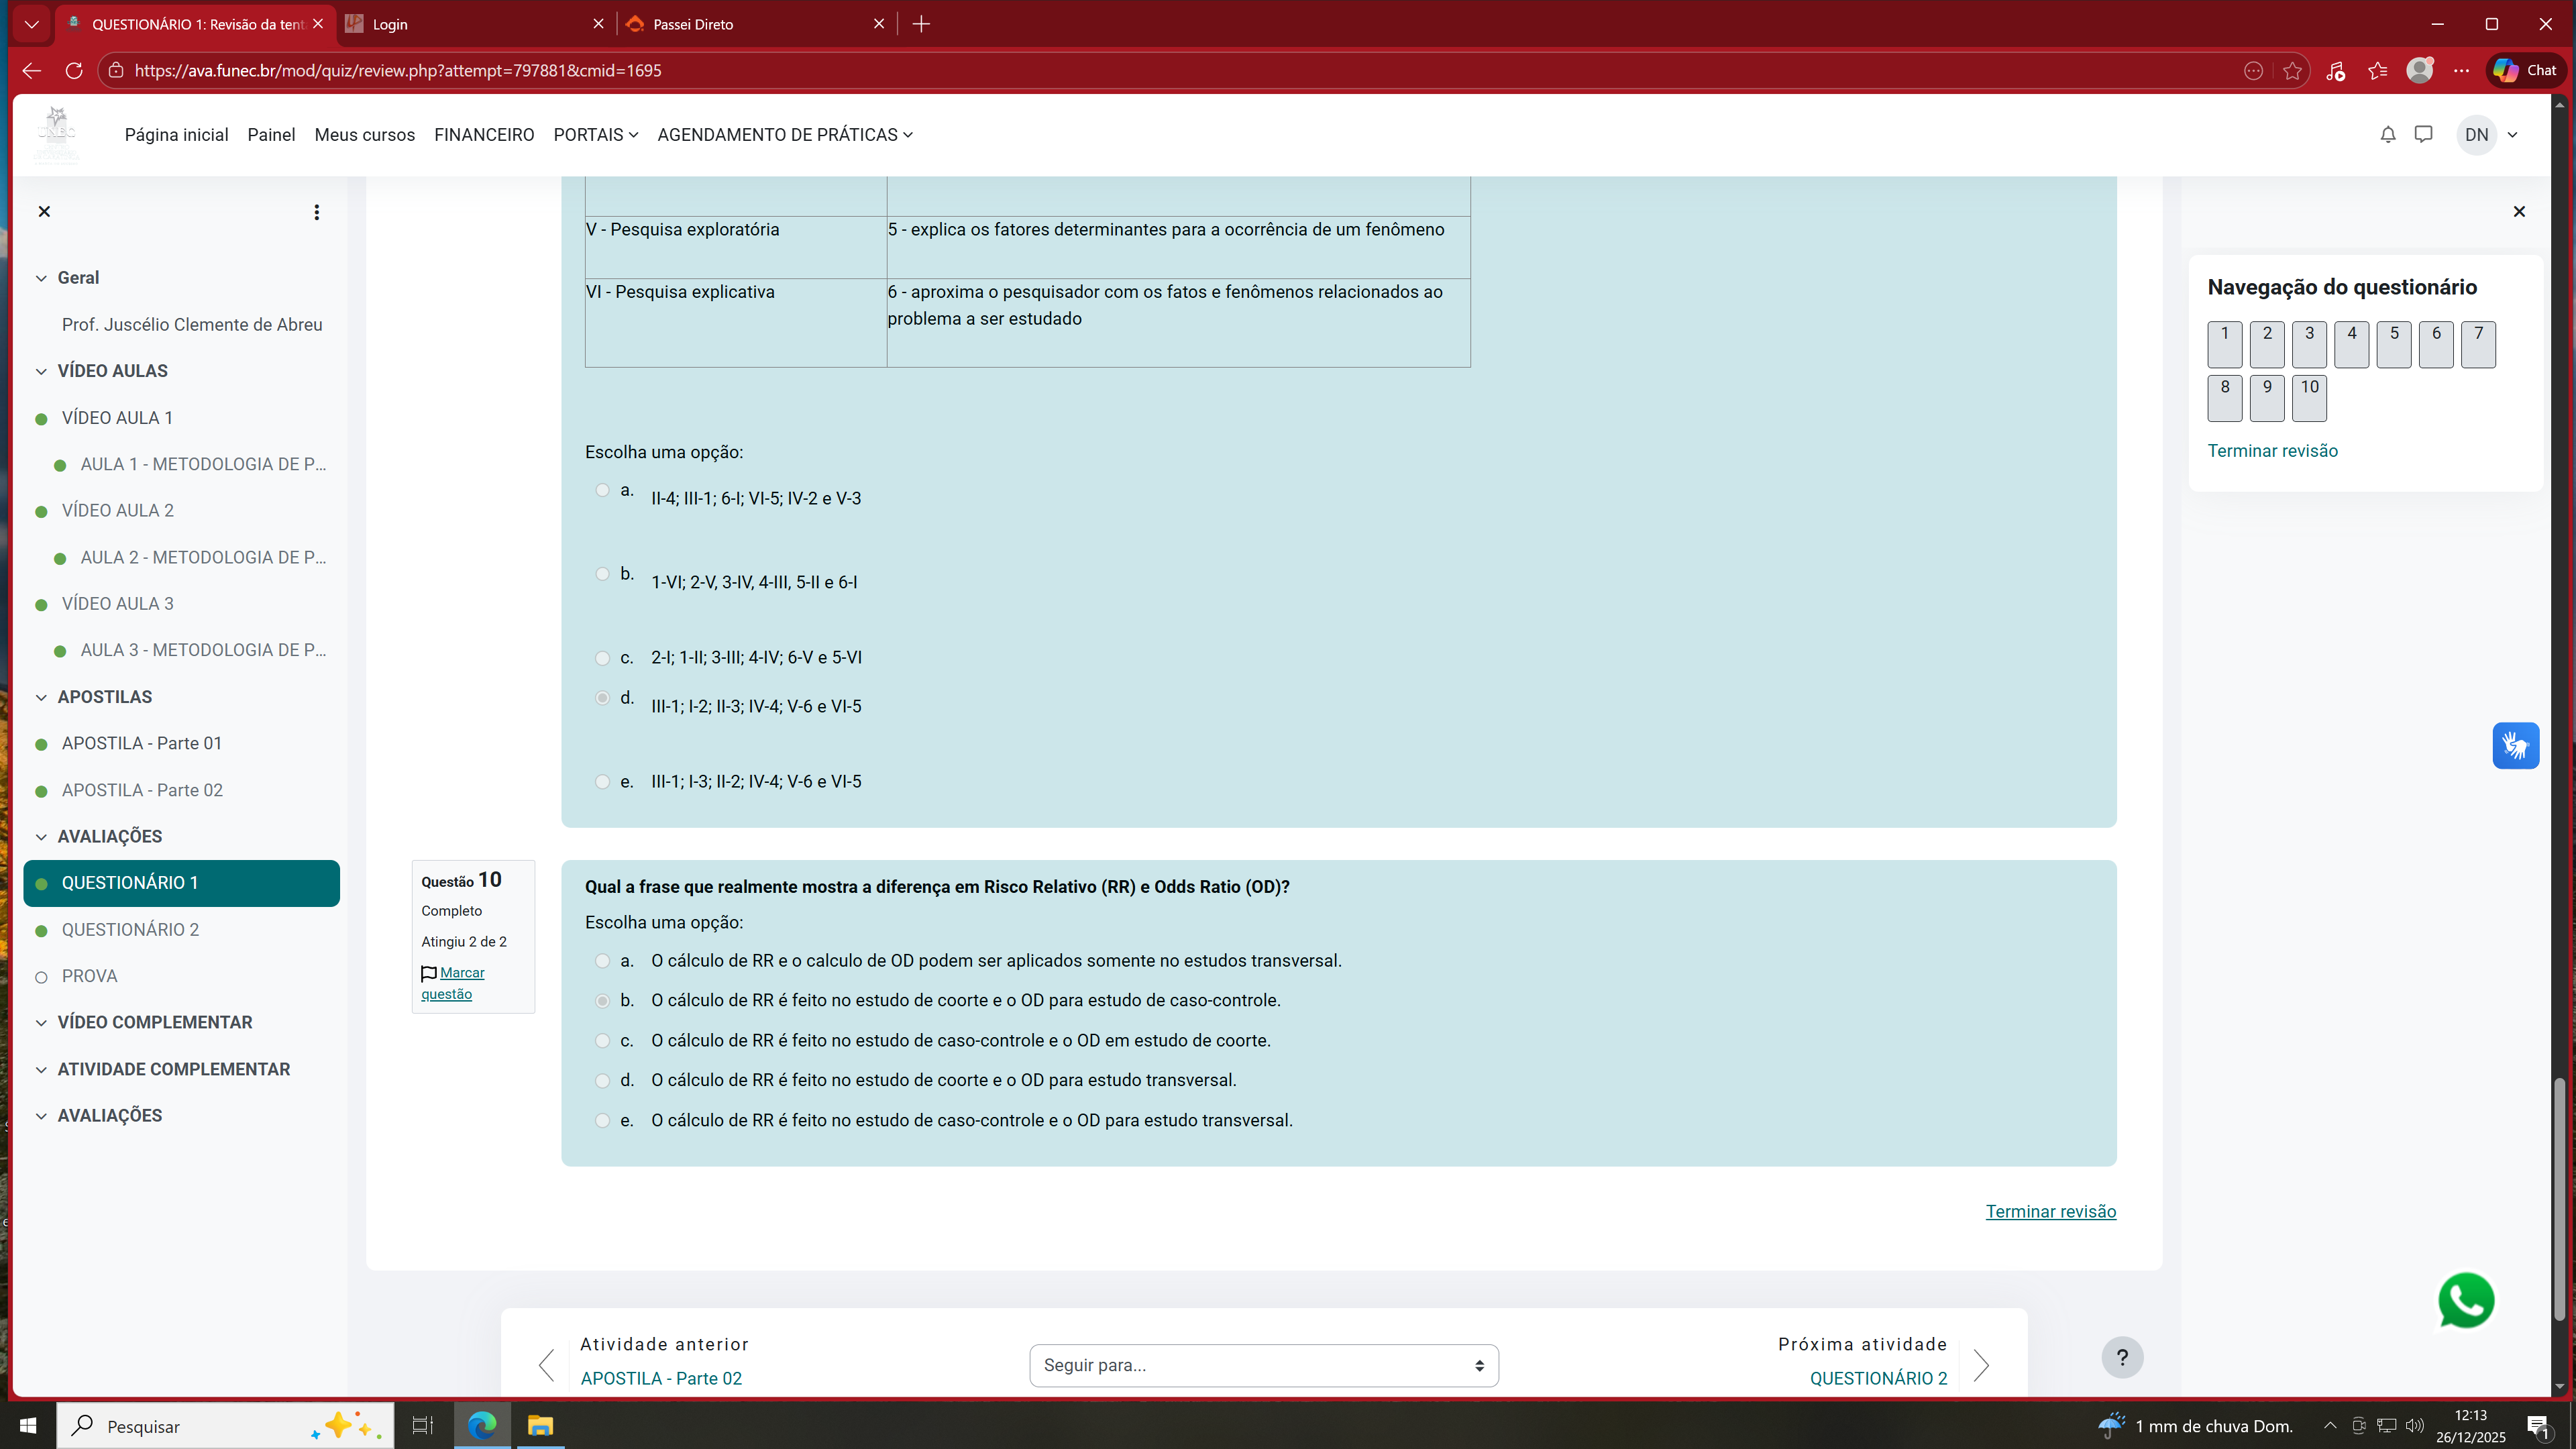Open the Libras accessibility hand icon

coord(2515,746)
